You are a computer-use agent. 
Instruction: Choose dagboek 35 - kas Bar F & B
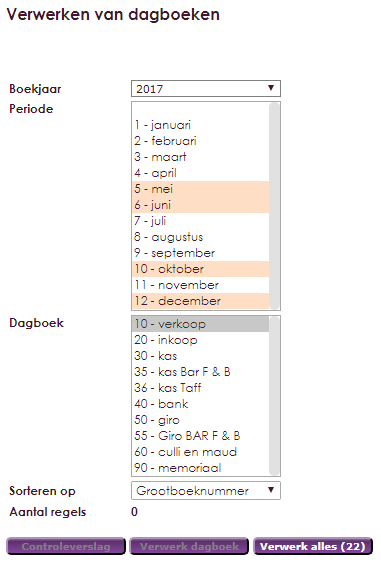[x=200, y=372]
